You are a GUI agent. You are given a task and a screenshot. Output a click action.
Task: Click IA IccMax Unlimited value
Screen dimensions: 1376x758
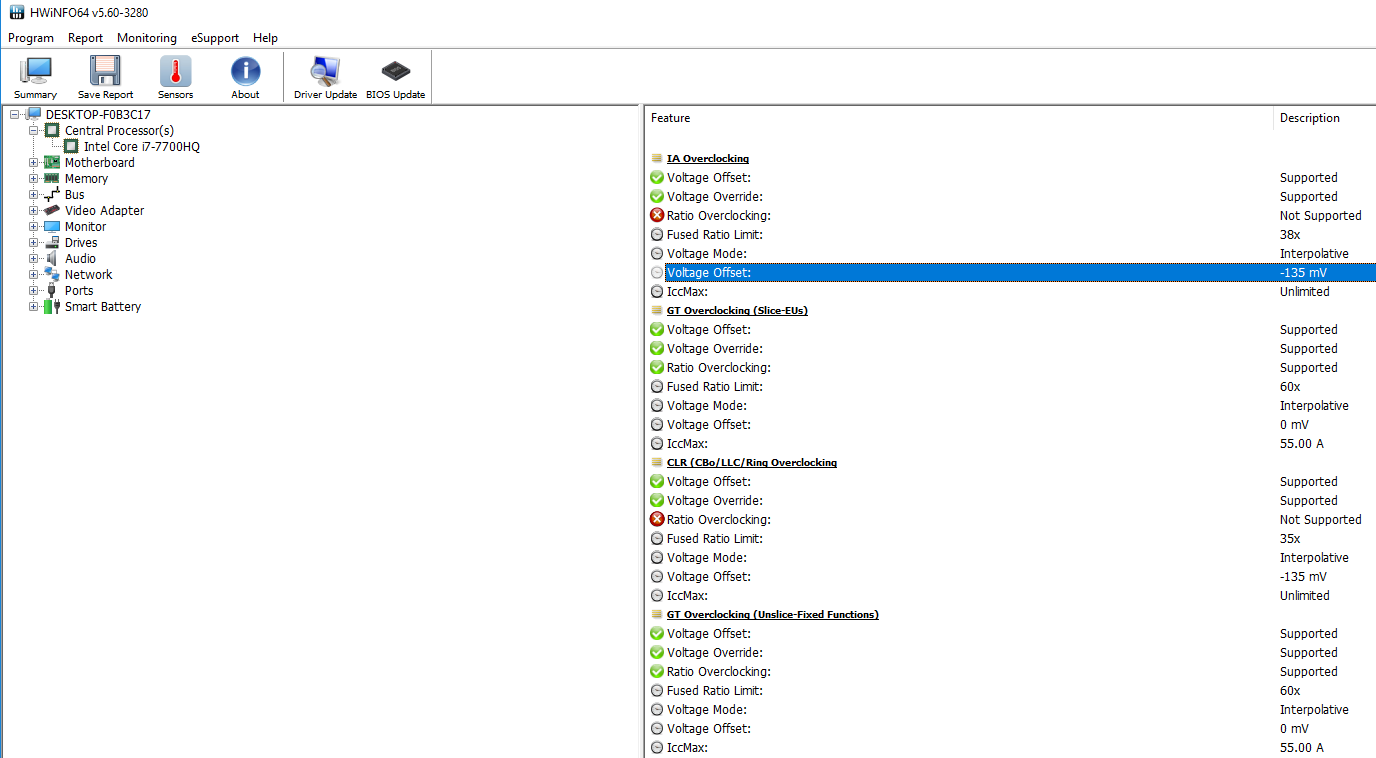[1305, 291]
